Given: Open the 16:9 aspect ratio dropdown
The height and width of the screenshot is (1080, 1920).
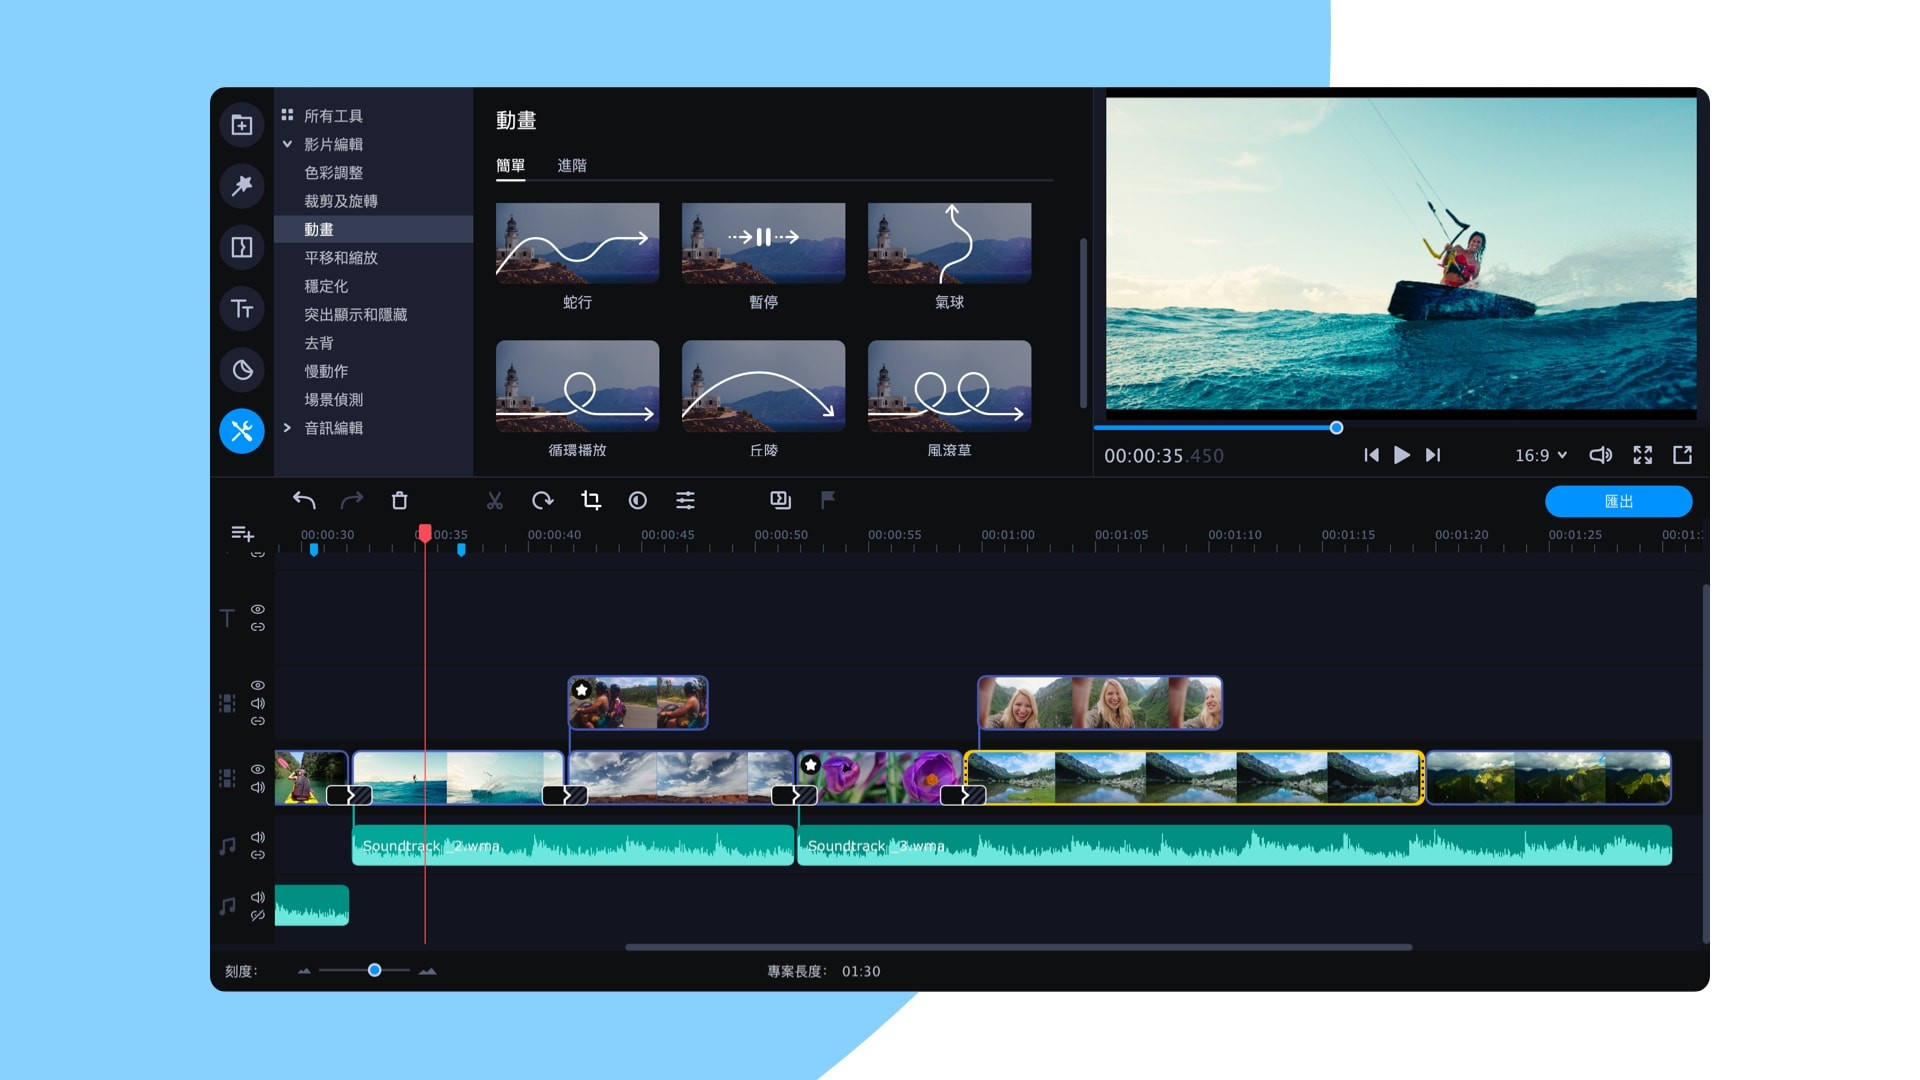Looking at the screenshot, I should click(1540, 456).
